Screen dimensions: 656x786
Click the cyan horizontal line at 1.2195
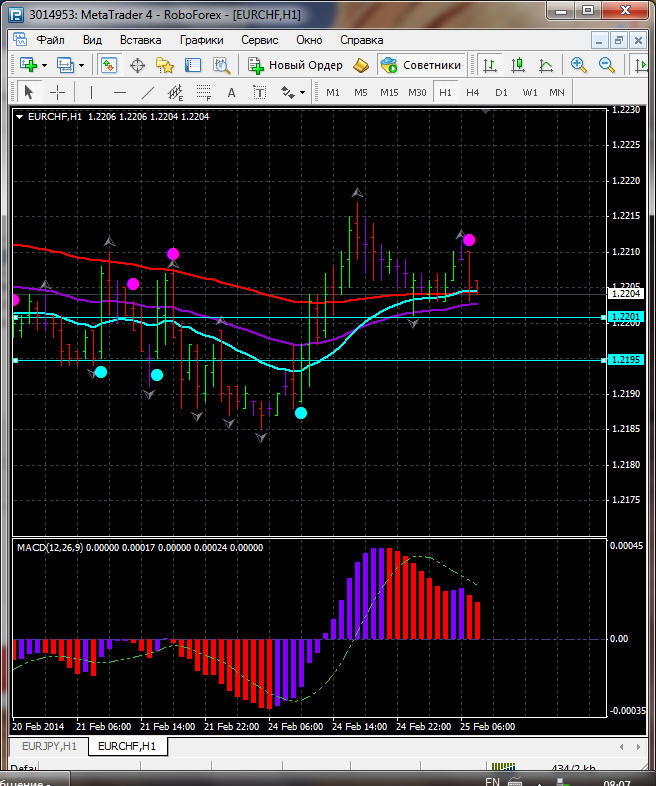(300, 360)
